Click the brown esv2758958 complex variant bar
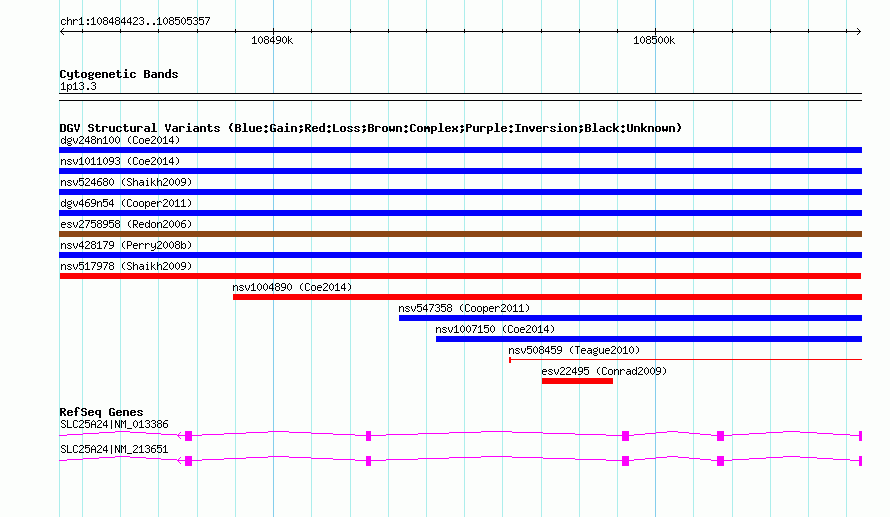 pyautogui.click(x=460, y=234)
